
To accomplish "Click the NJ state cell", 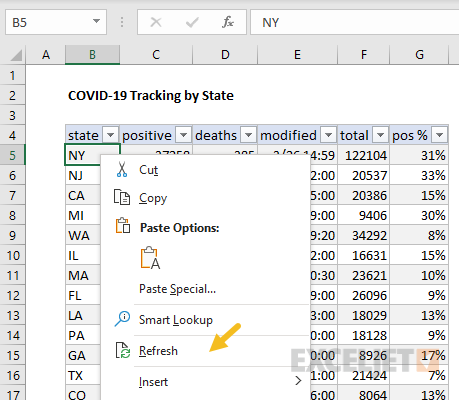I will tap(83, 175).
